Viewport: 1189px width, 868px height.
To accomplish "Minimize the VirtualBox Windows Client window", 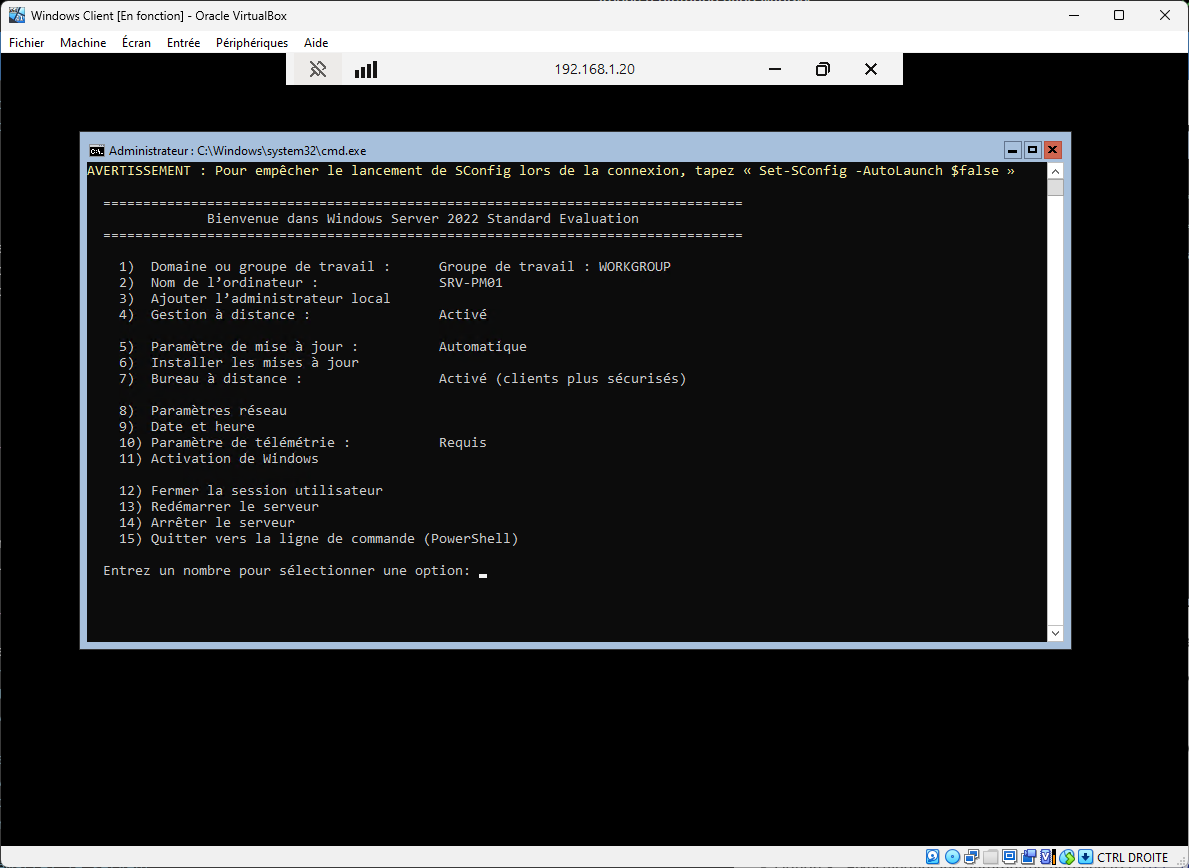I will [x=1073, y=15].
